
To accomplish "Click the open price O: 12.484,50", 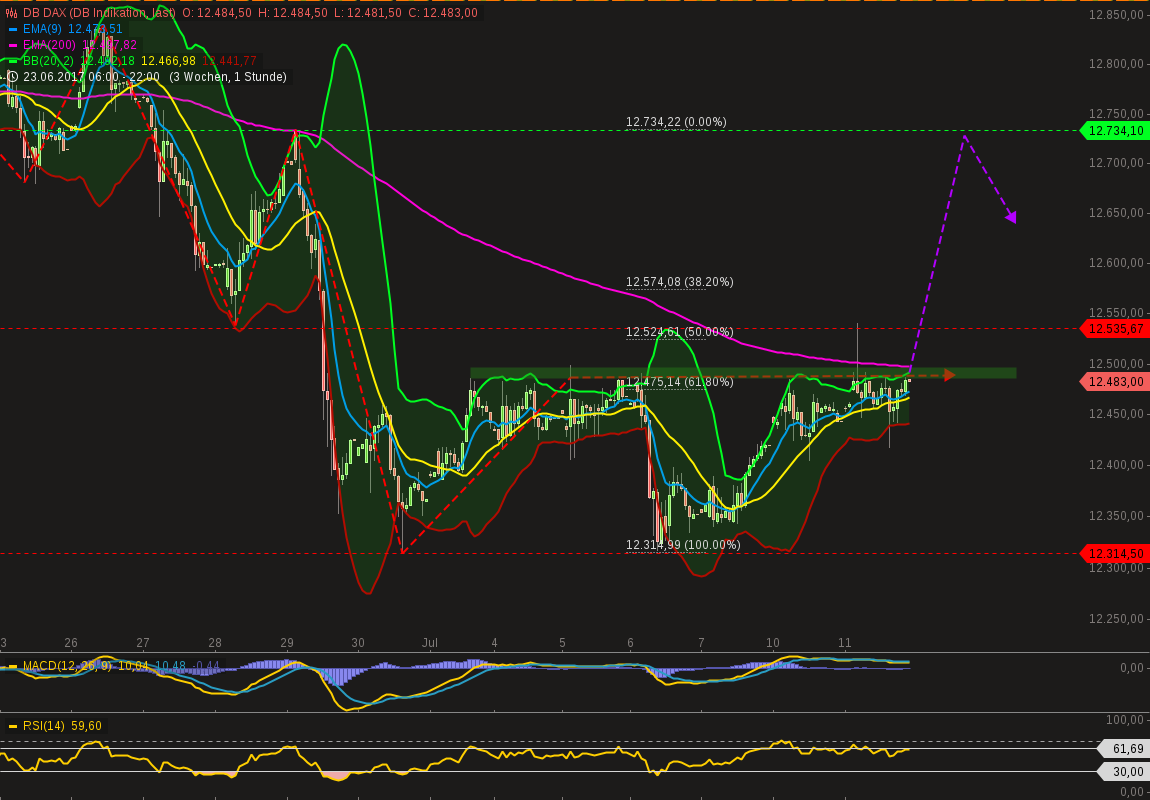I will (217, 12).
